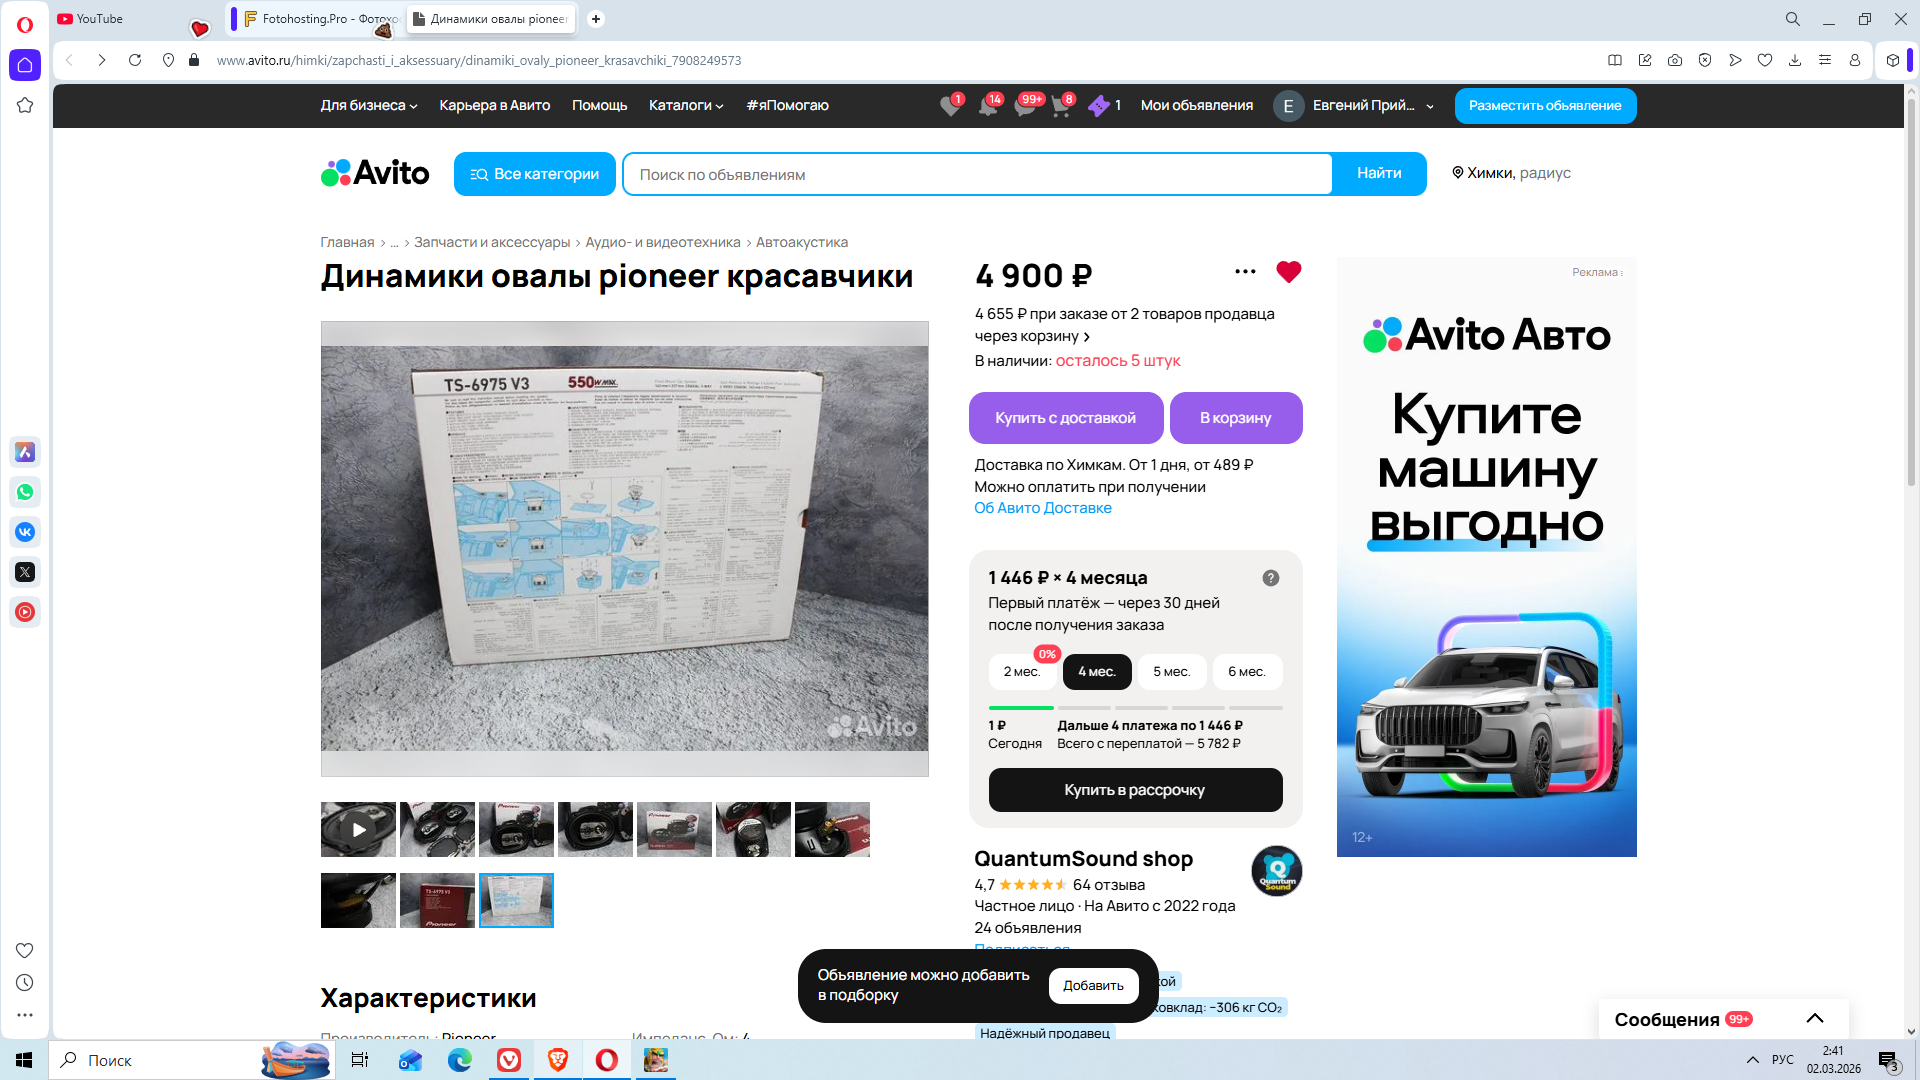Open the Об Авито Доставке link

(x=1042, y=508)
